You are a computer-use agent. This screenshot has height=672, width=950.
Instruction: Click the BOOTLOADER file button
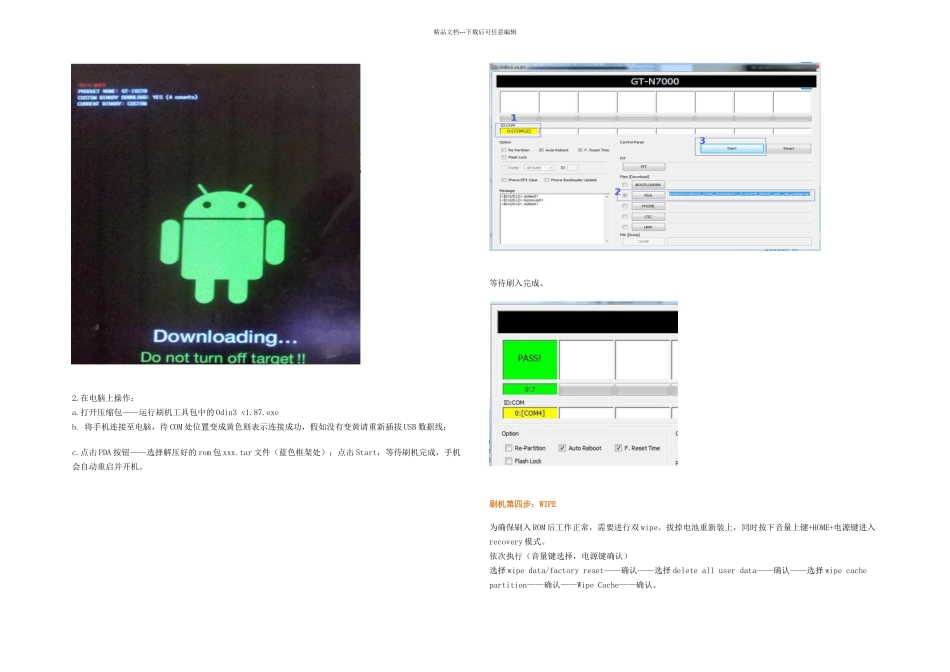[x=647, y=184]
